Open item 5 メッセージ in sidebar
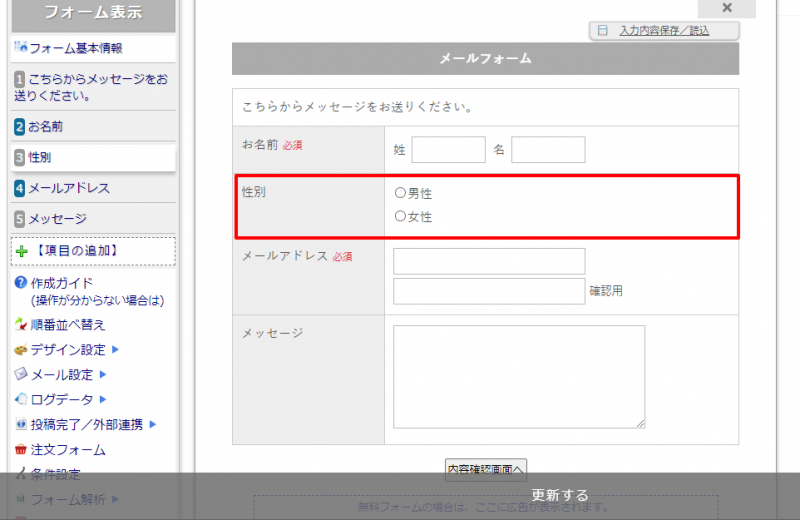The height and width of the screenshot is (520, 800). 56,218
